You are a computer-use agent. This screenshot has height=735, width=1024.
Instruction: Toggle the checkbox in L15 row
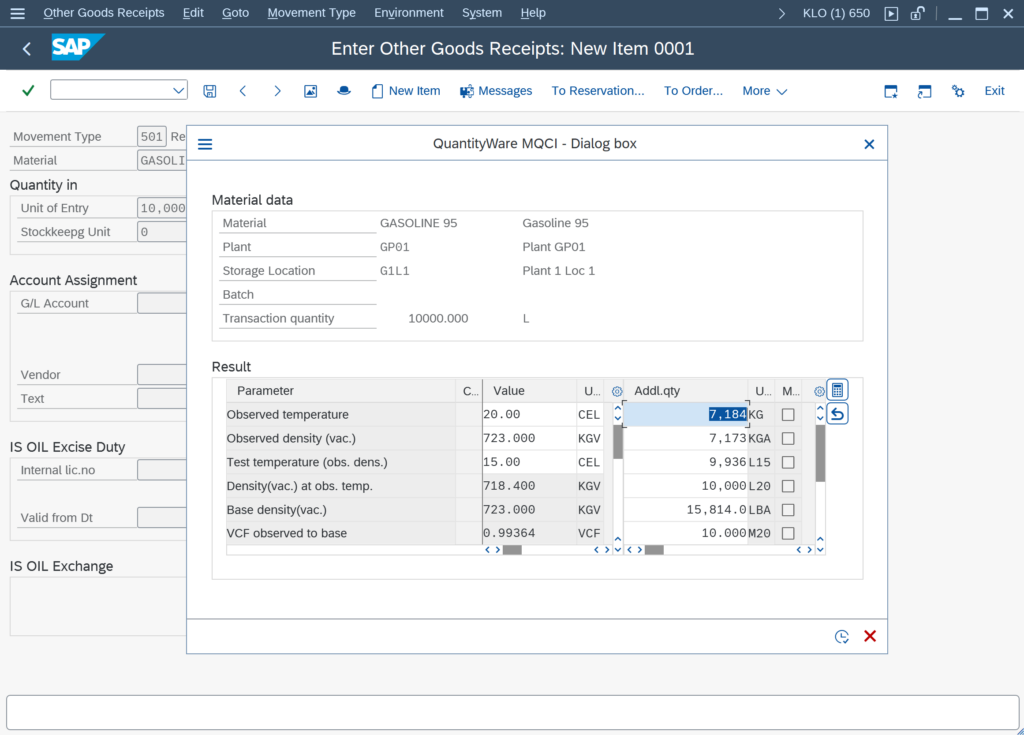[788, 463]
